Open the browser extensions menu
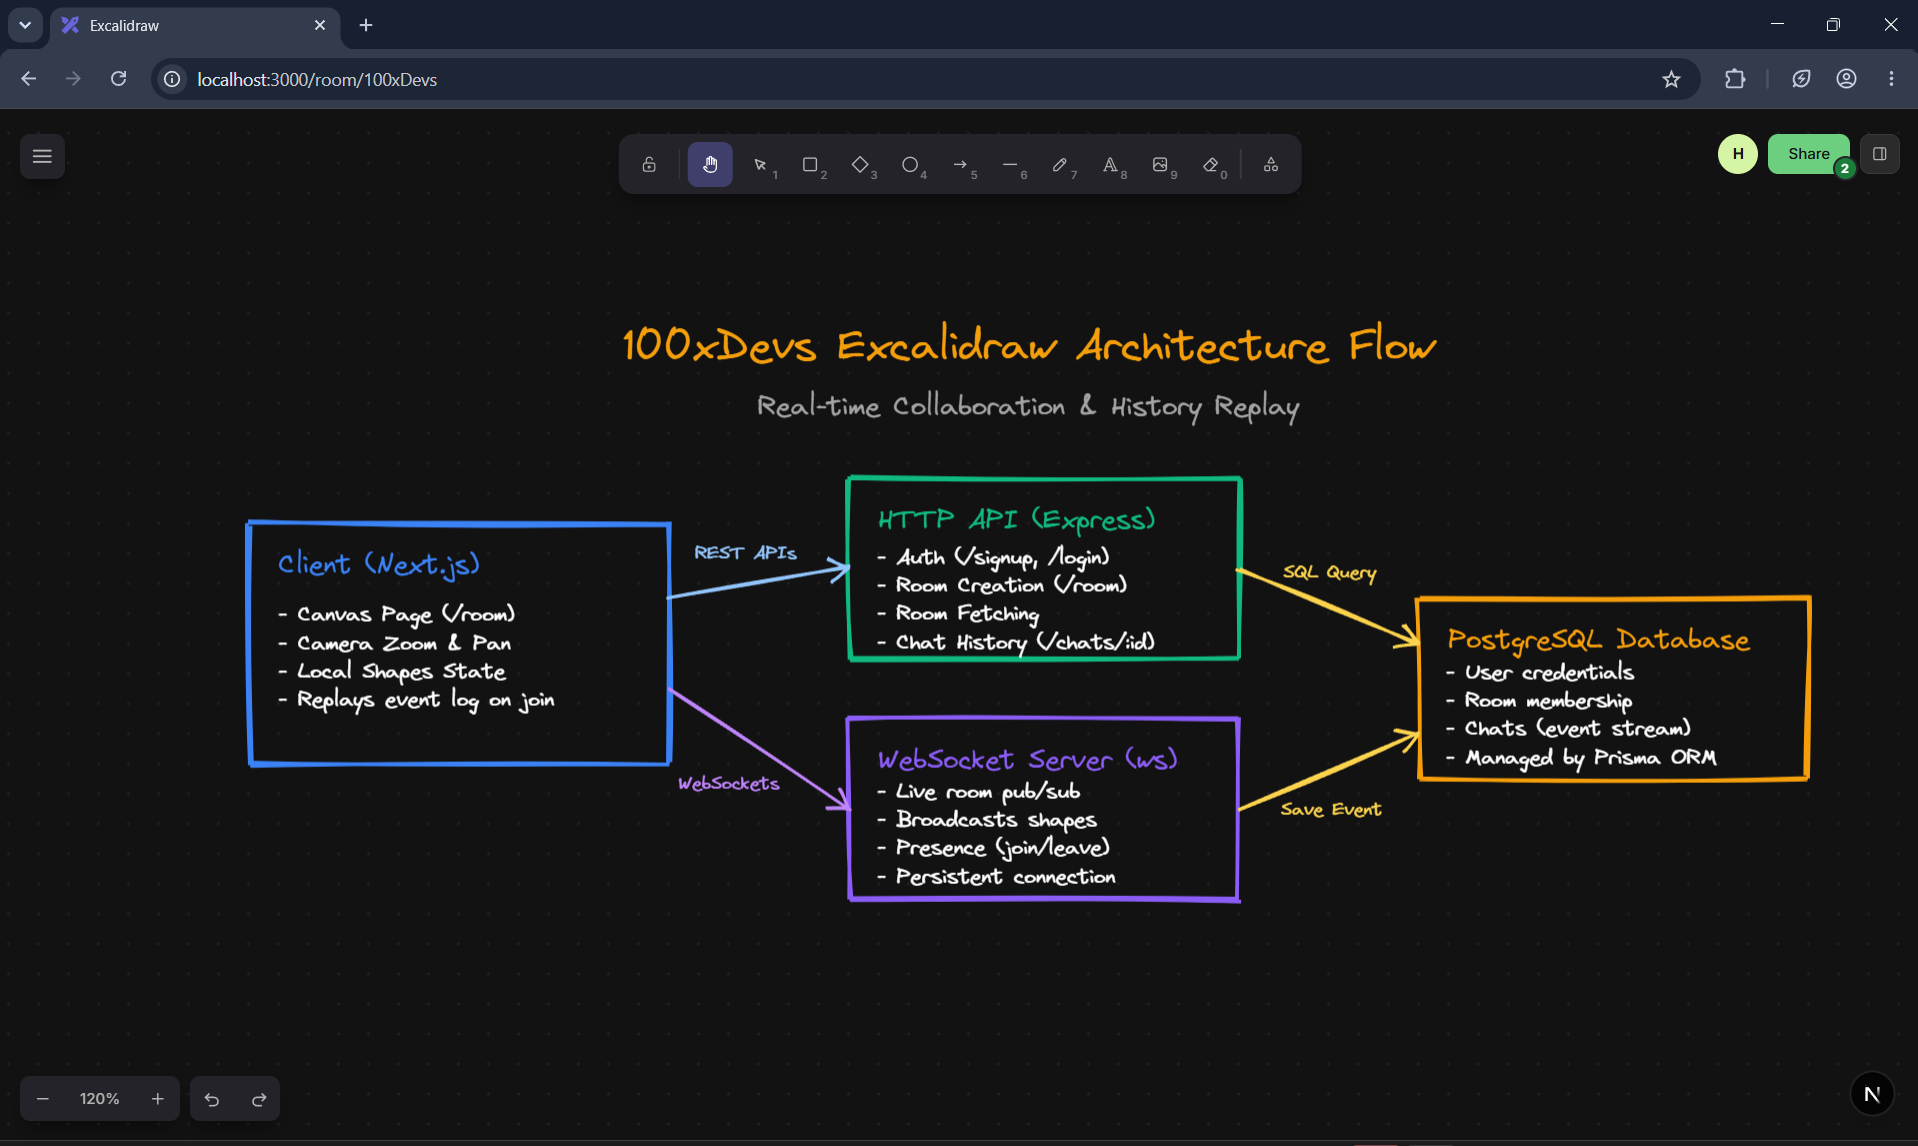Screen dimensions: 1918x1146 pos(1735,79)
